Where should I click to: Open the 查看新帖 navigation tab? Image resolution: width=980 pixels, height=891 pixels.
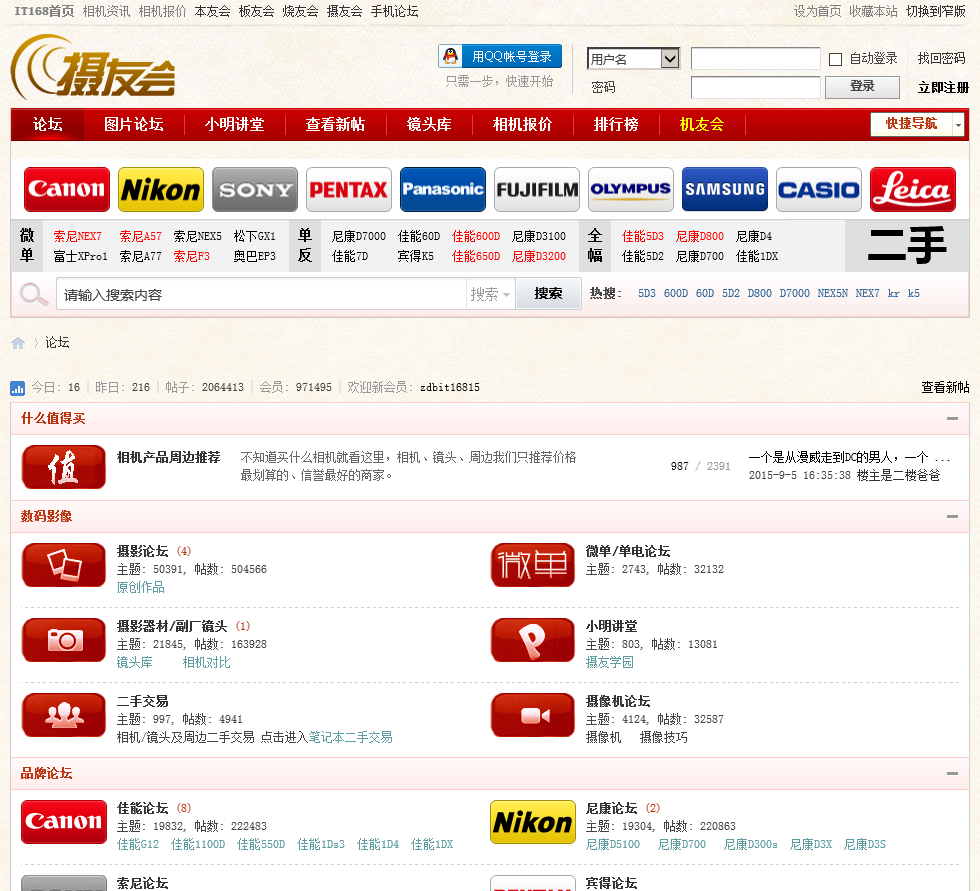pyautogui.click(x=335, y=124)
